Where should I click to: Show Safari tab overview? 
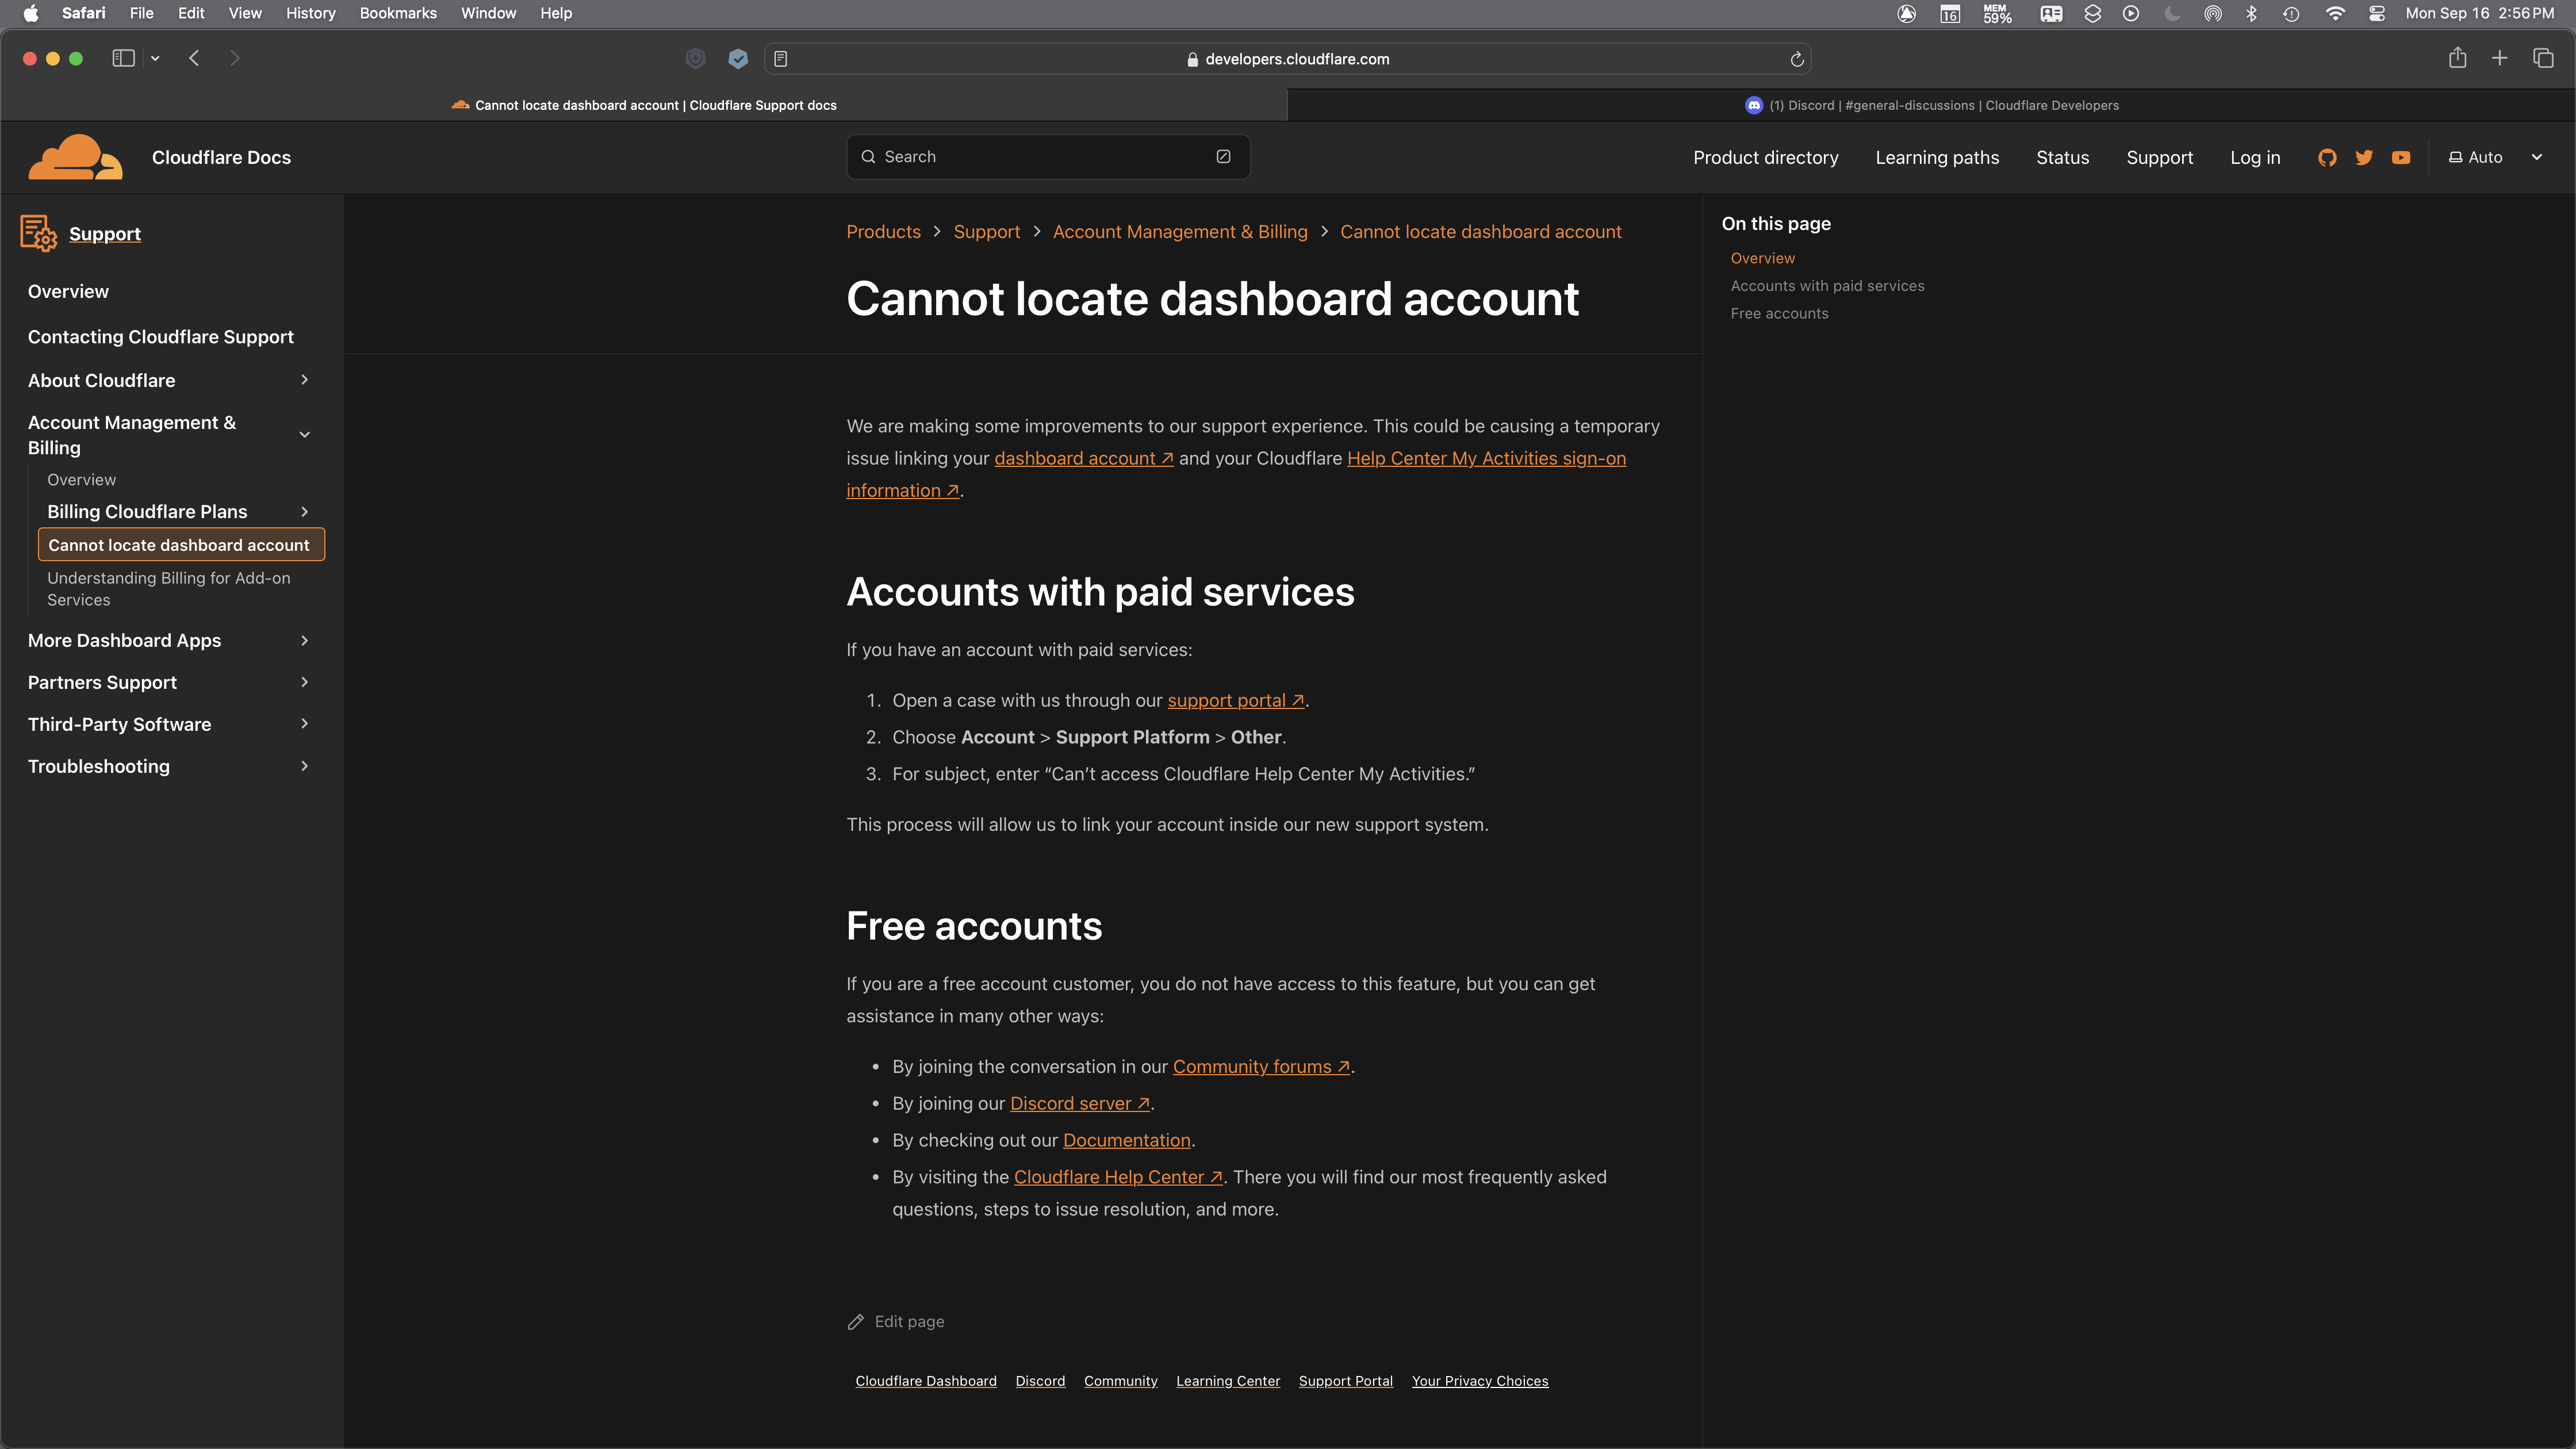pos(2543,58)
